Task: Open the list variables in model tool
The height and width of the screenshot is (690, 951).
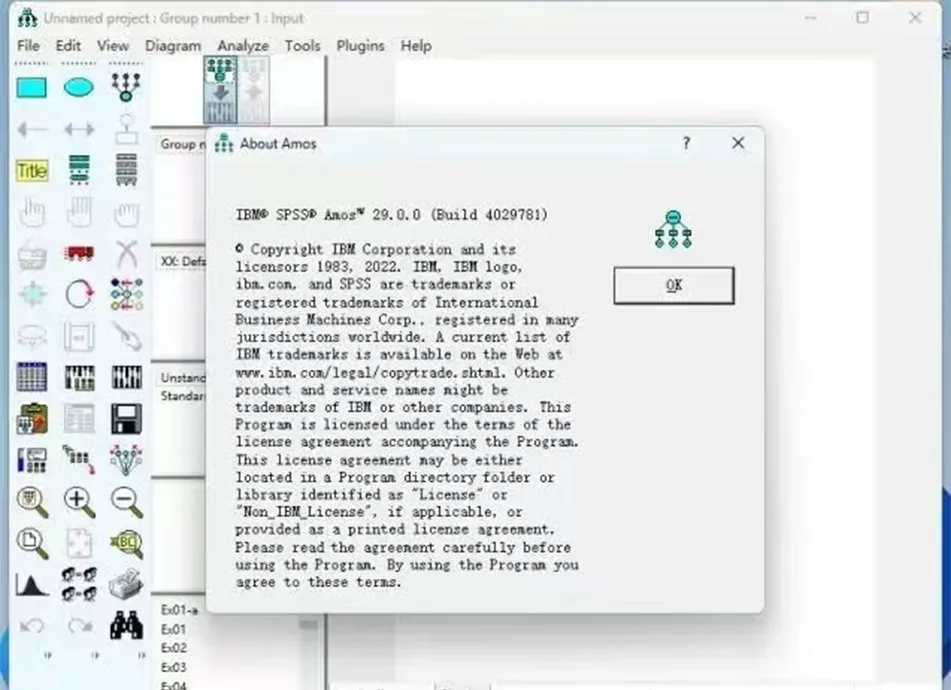Action: coord(79,170)
